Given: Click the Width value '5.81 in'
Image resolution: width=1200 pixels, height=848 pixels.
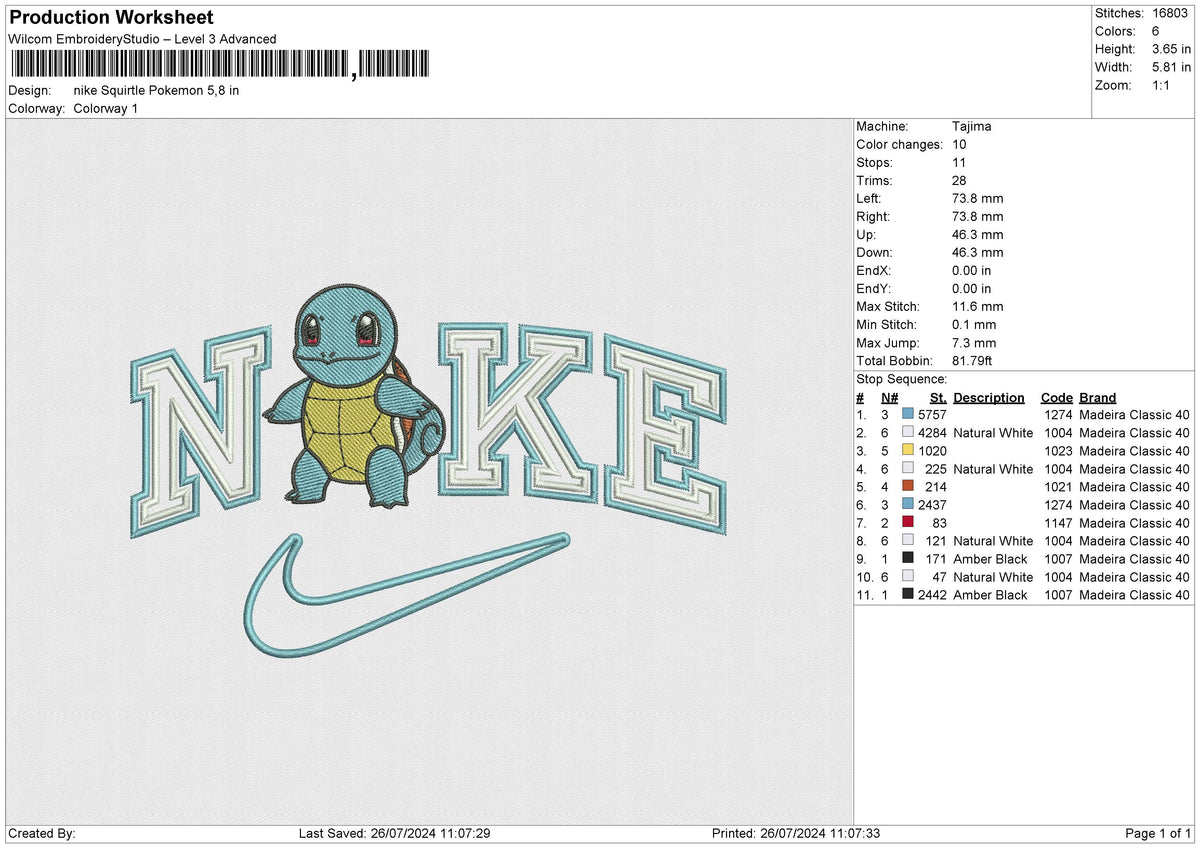Looking at the screenshot, I should 1170,67.
